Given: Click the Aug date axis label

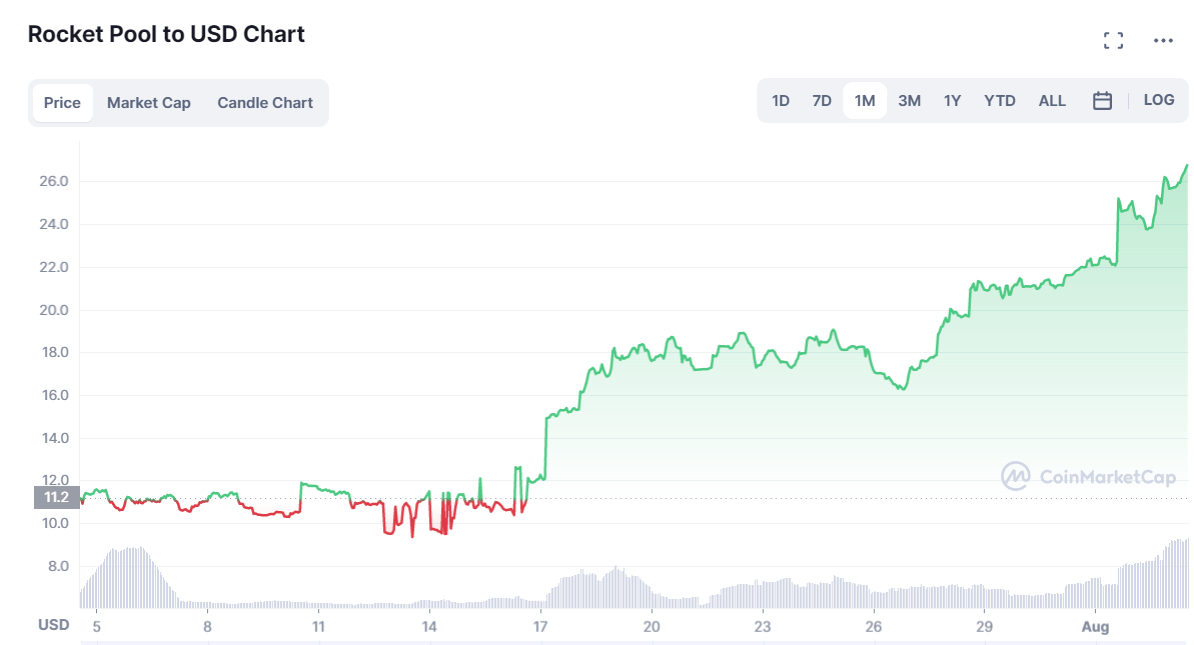Looking at the screenshot, I should pos(1096,627).
